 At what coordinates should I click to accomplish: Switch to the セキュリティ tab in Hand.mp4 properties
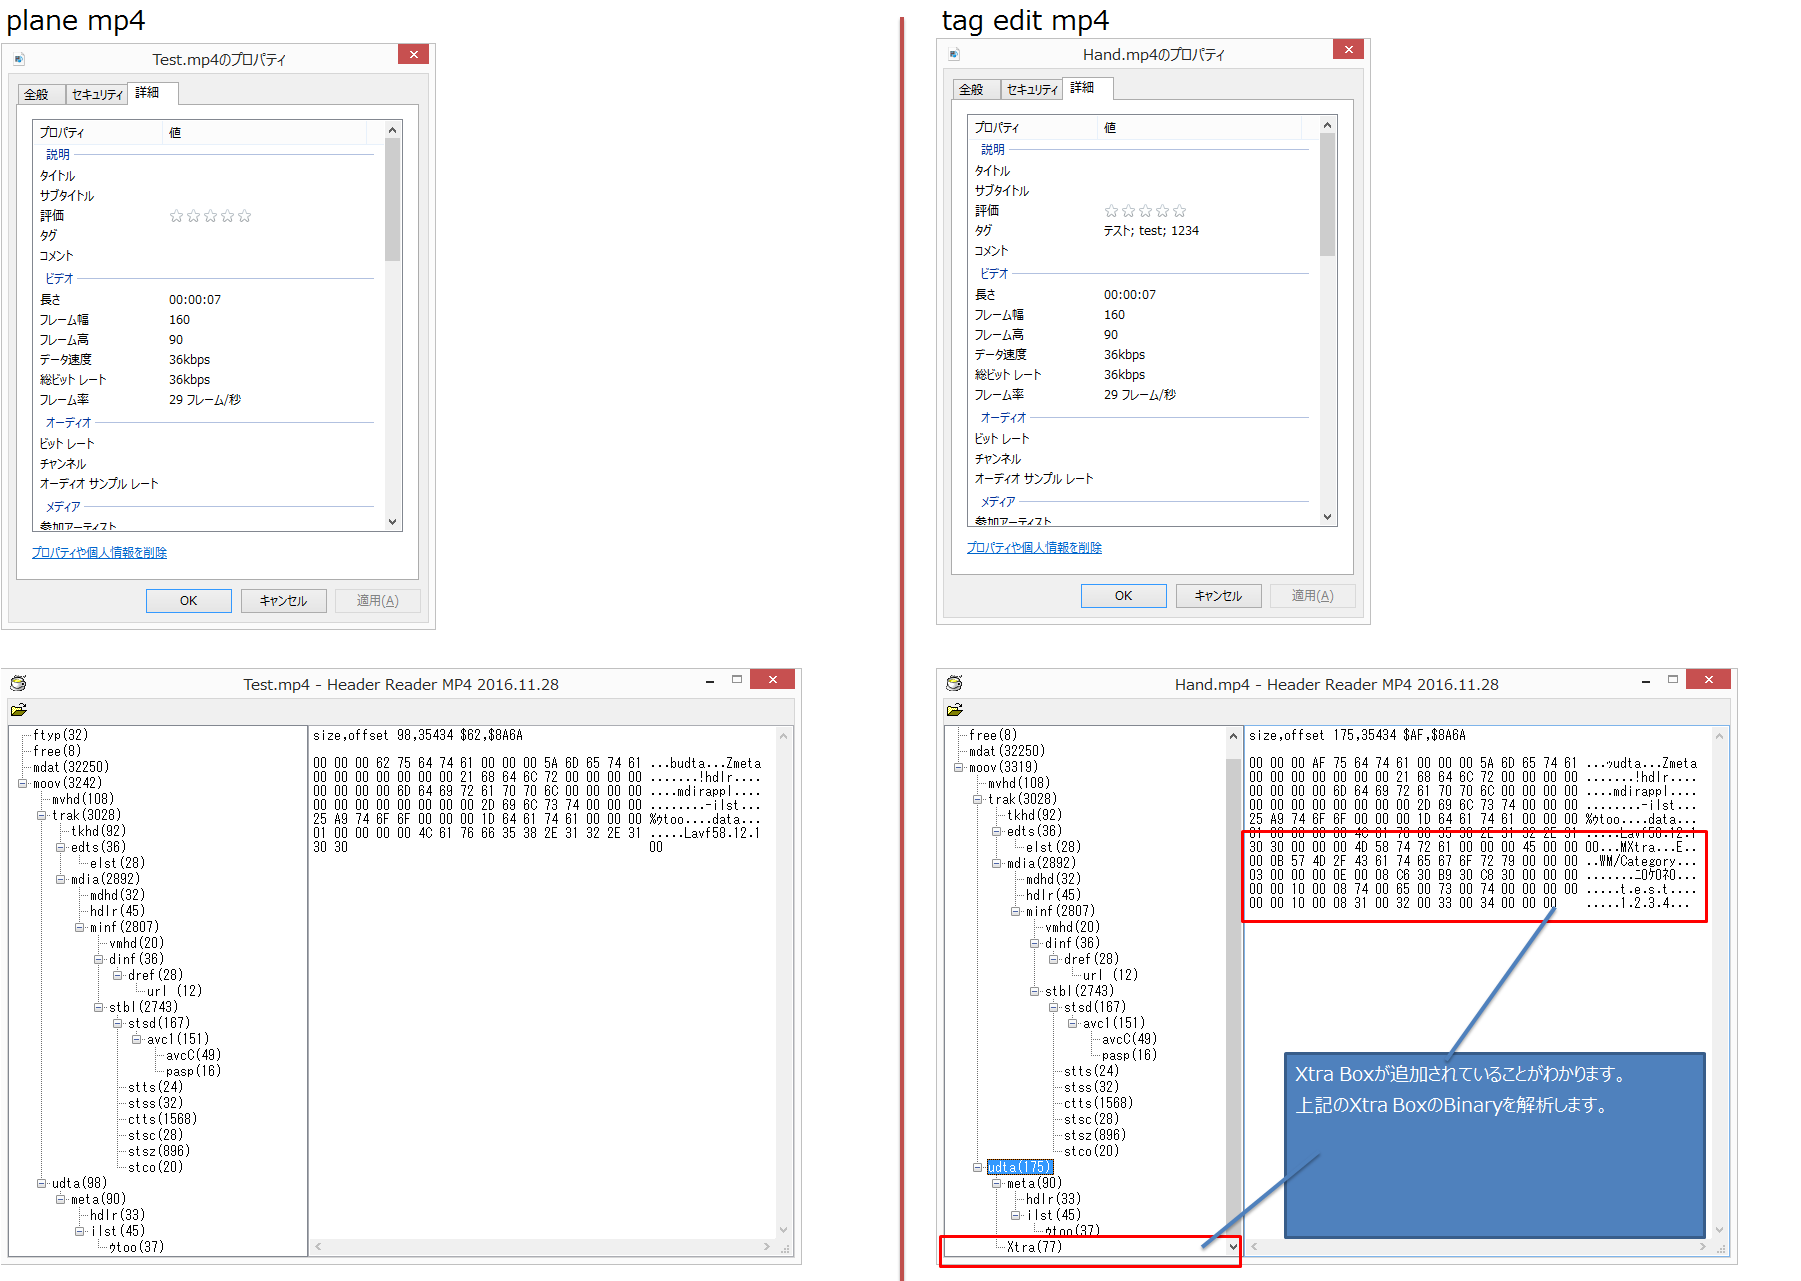pos(1031,88)
